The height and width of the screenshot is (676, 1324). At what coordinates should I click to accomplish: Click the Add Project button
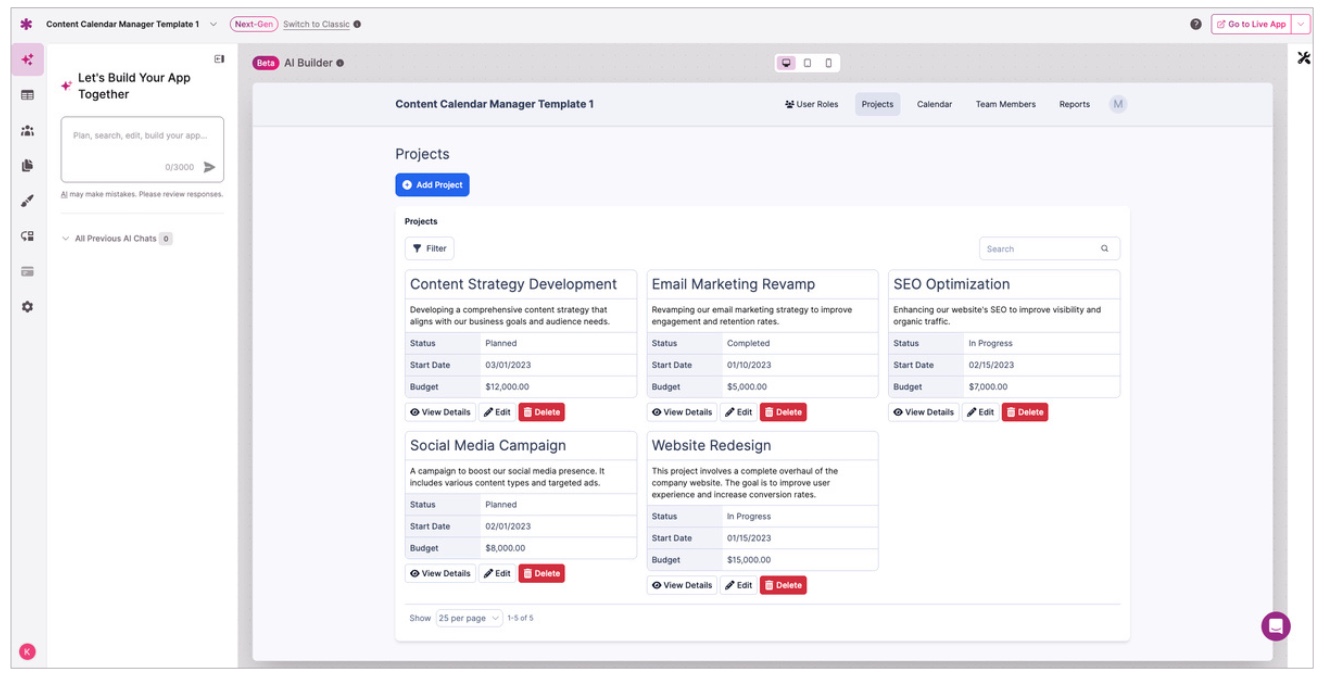pyautogui.click(x=432, y=185)
